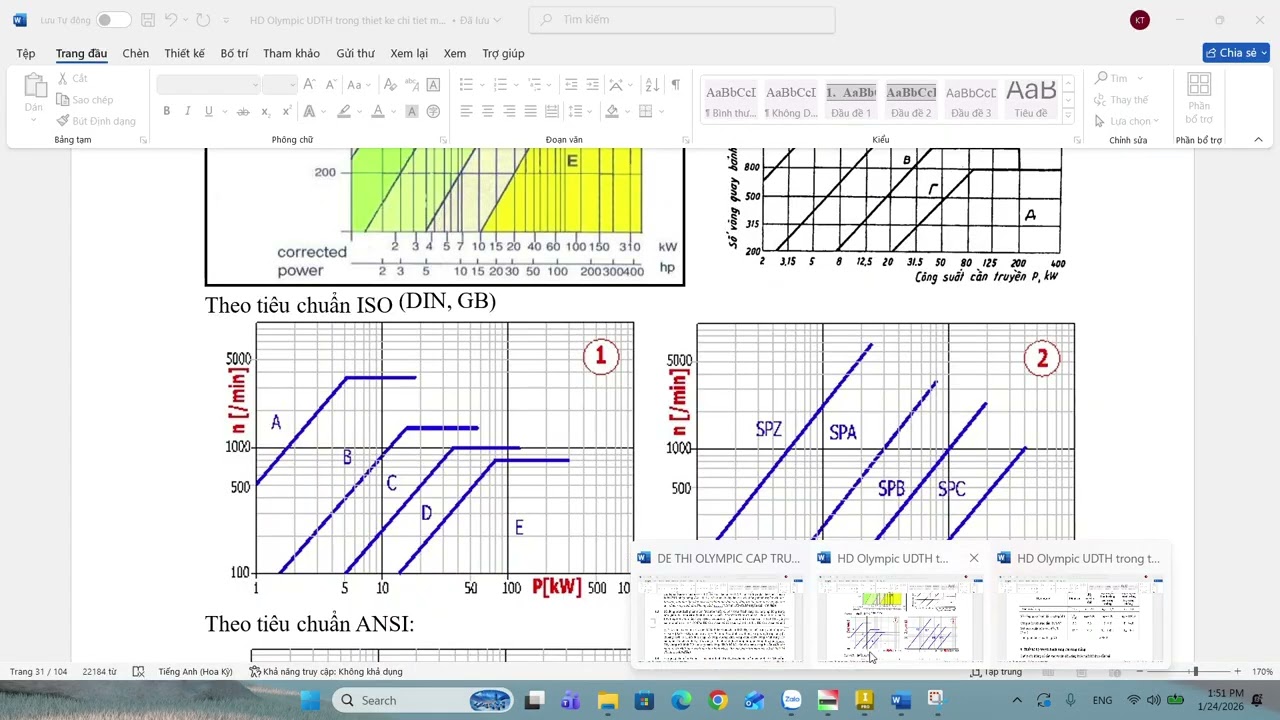
Task: Apply strikethrough formatting
Action: pyautogui.click(x=243, y=111)
